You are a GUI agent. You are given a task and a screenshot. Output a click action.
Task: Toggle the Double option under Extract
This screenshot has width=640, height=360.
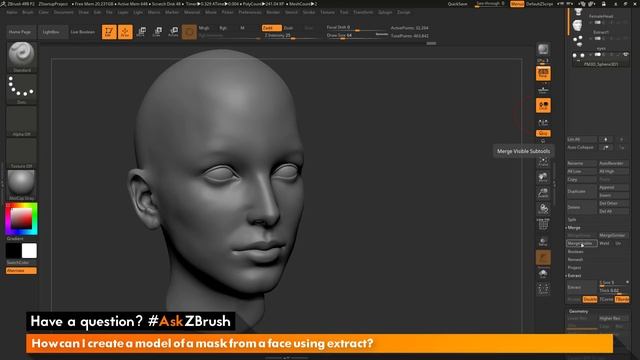(x=590, y=300)
